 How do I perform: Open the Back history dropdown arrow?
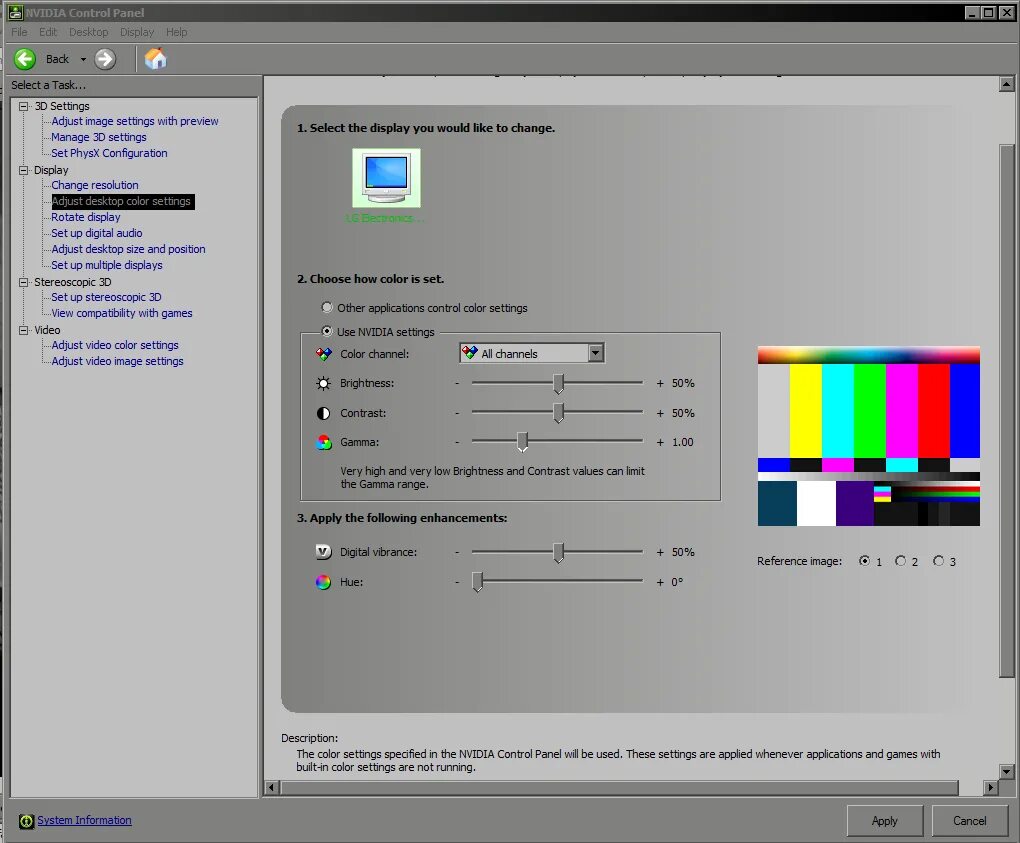pos(83,59)
